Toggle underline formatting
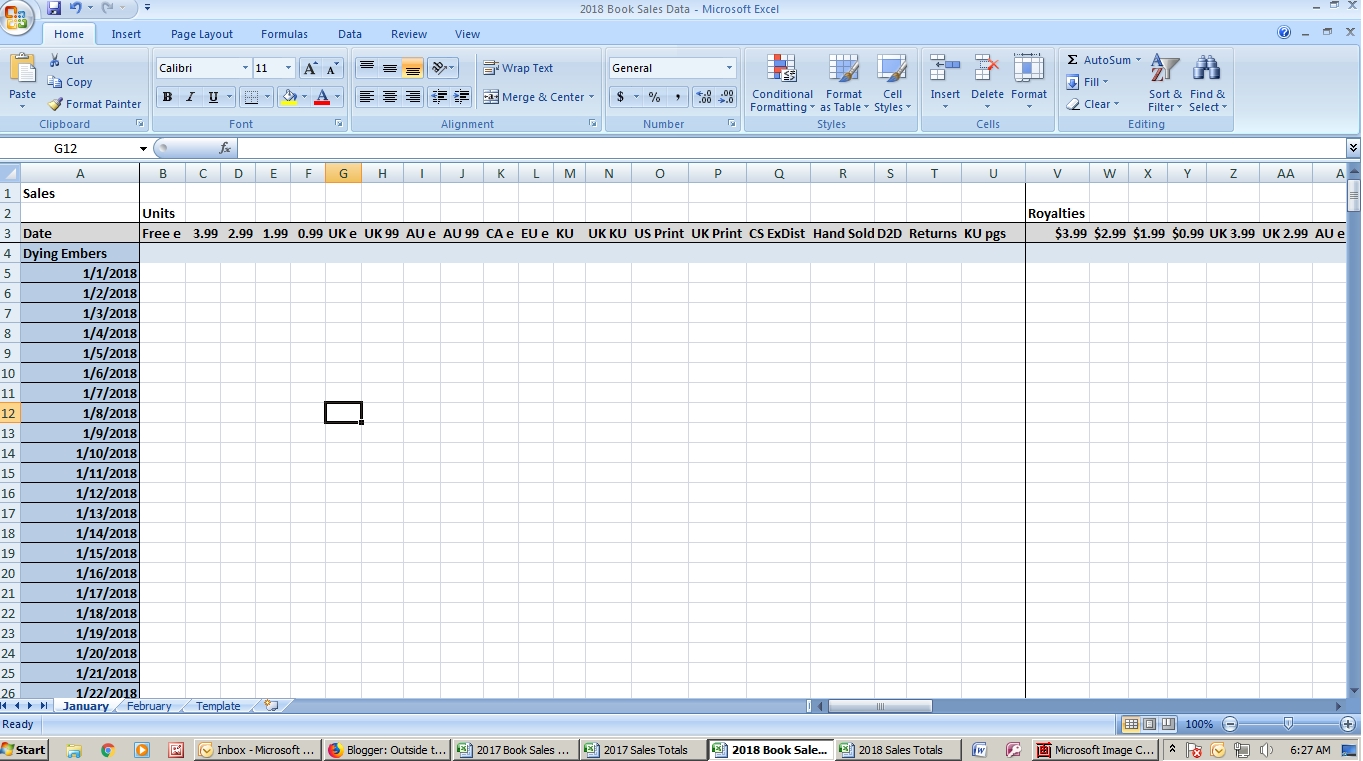The width and height of the screenshot is (1363, 761). click(213, 97)
